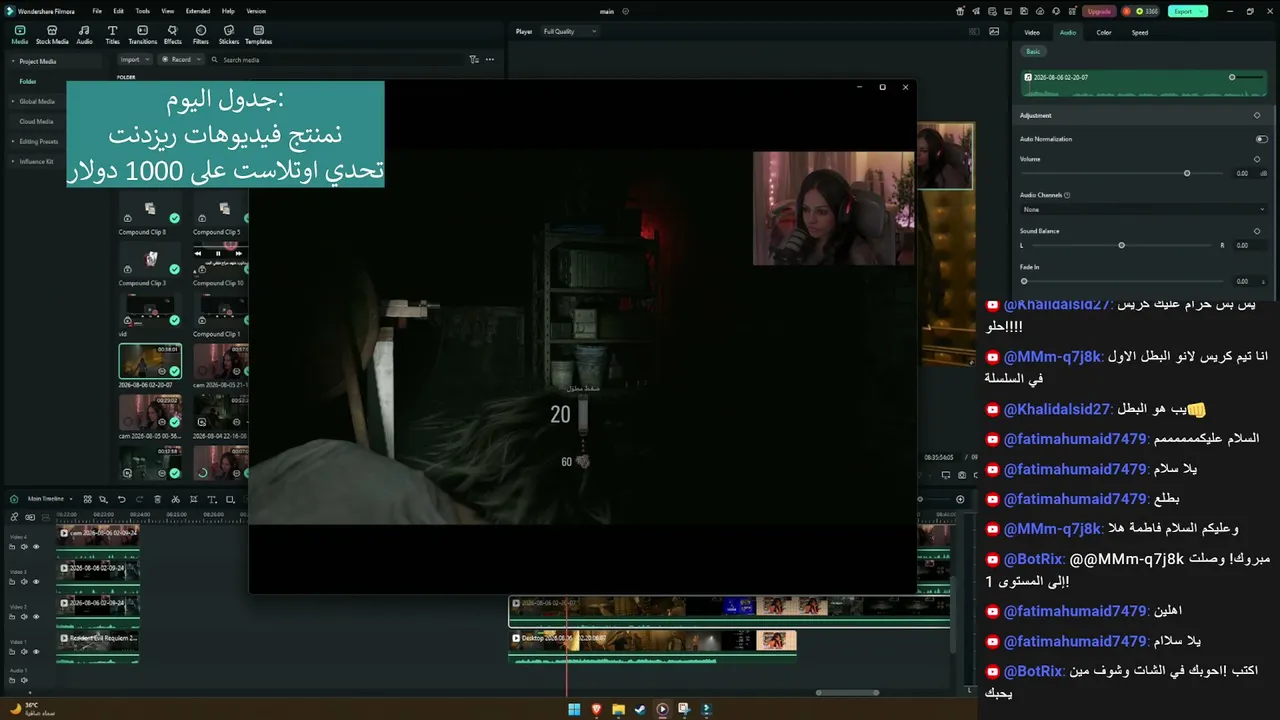
Task: Open the Cloud Media section
Action: [x=36, y=122]
